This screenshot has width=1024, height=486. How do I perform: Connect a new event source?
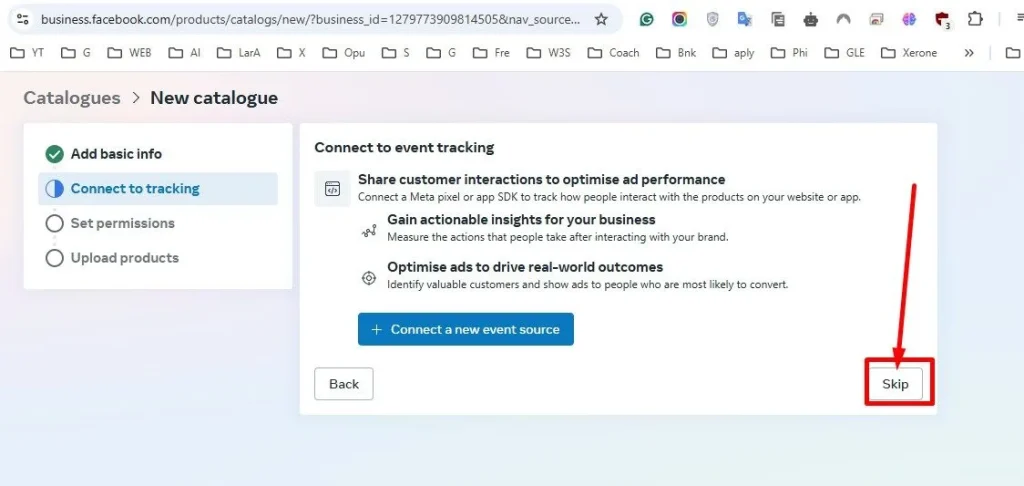(466, 329)
